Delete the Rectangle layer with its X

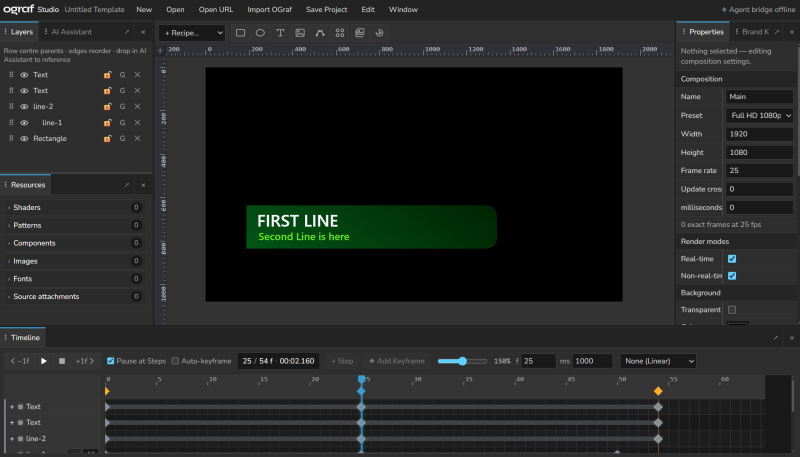[137, 138]
